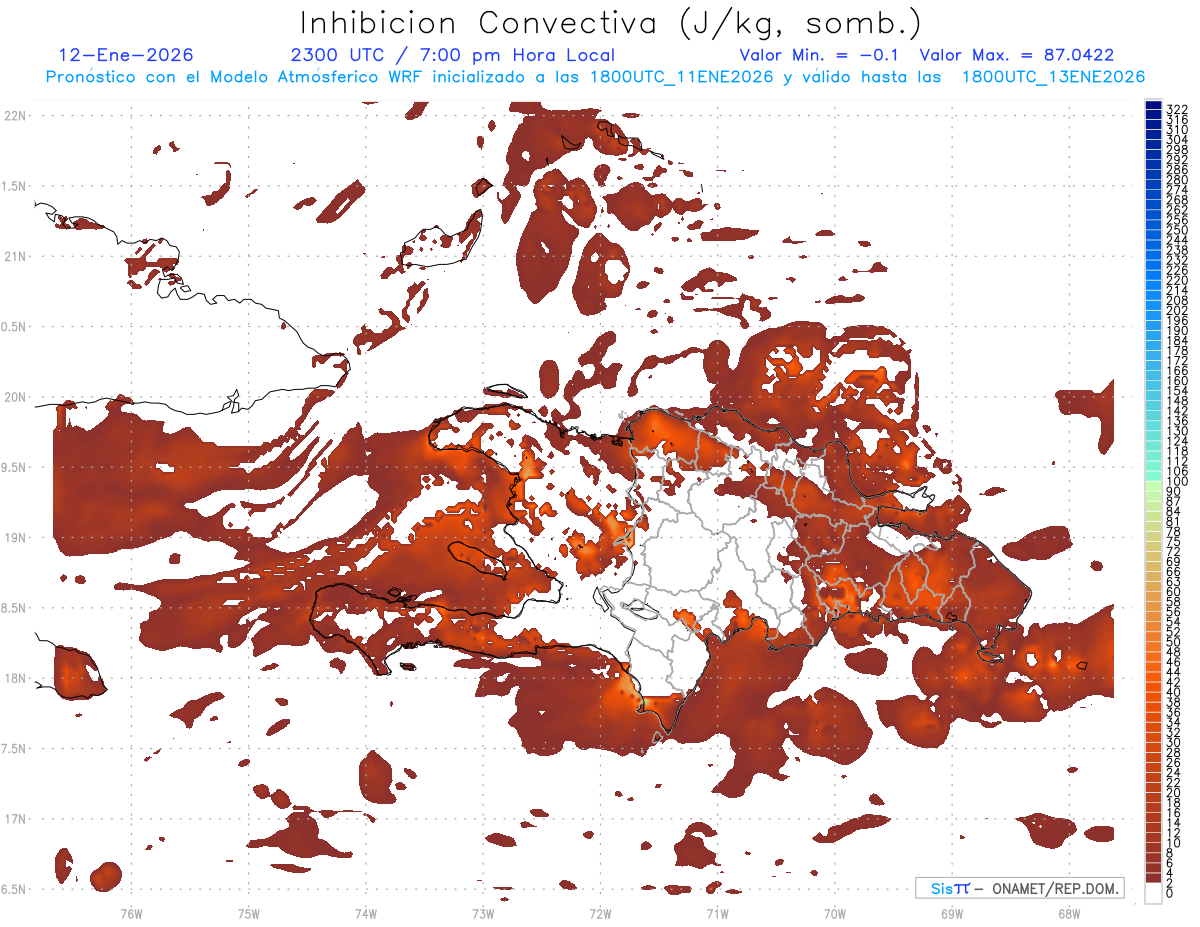Click the '75W' longitude label
The height and width of the screenshot is (927, 1200).
point(249,912)
